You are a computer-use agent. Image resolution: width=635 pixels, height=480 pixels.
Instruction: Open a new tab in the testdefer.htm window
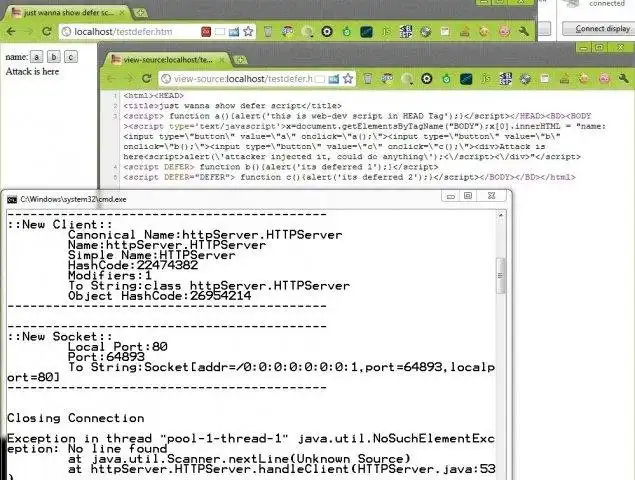pyautogui.click(x=140, y=13)
